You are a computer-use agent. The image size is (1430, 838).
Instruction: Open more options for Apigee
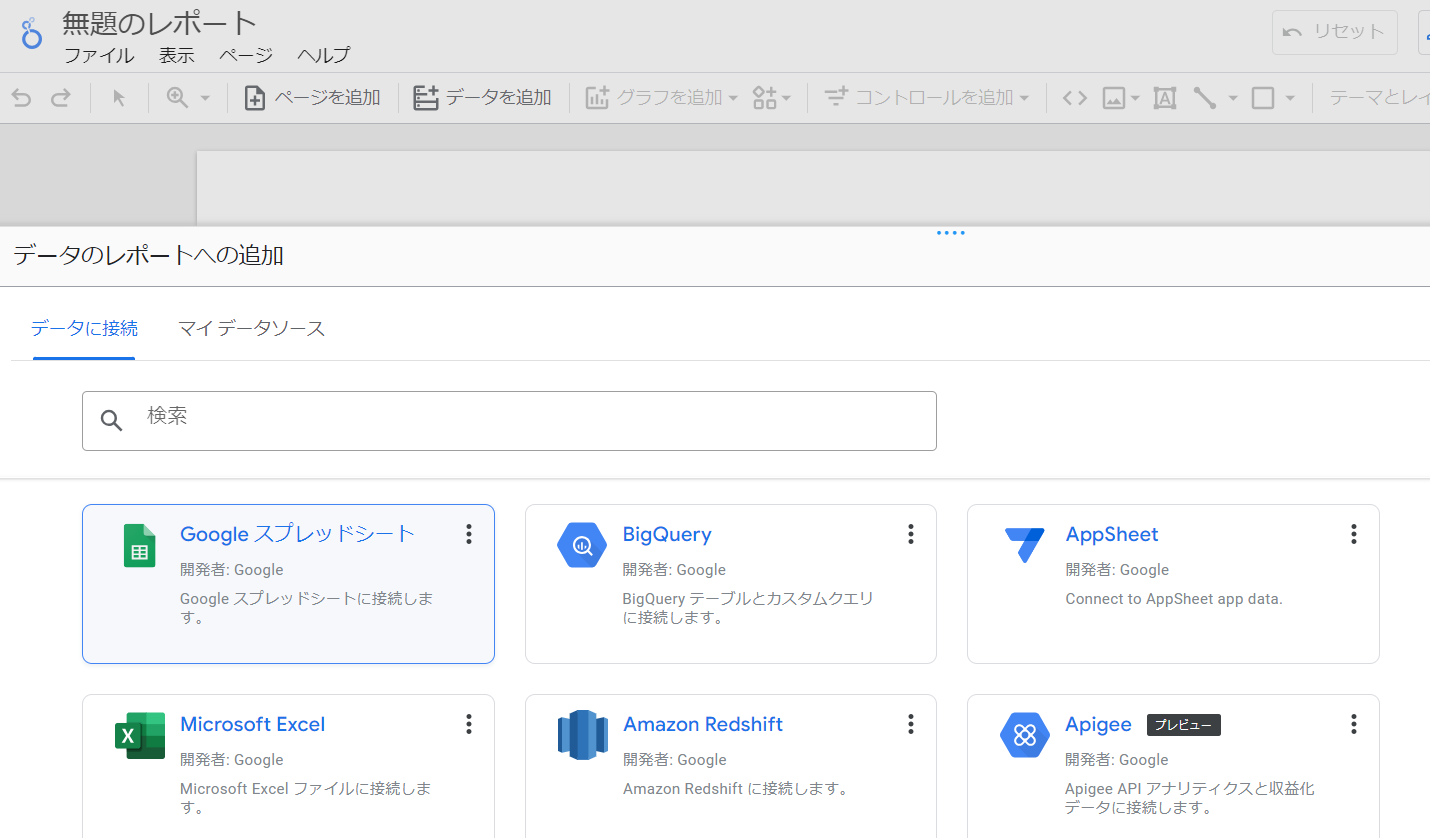[x=1353, y=724]
